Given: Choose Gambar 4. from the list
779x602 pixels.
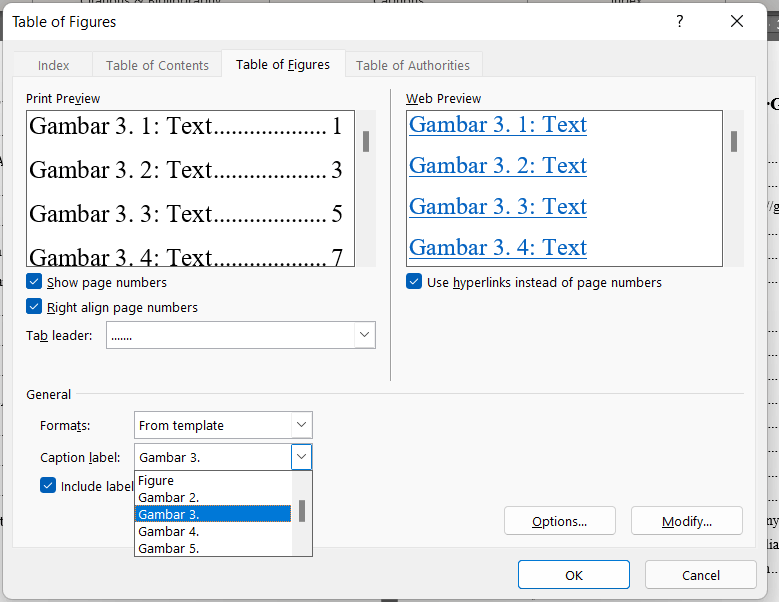Looking at the screenshot, I should point(169,531).
